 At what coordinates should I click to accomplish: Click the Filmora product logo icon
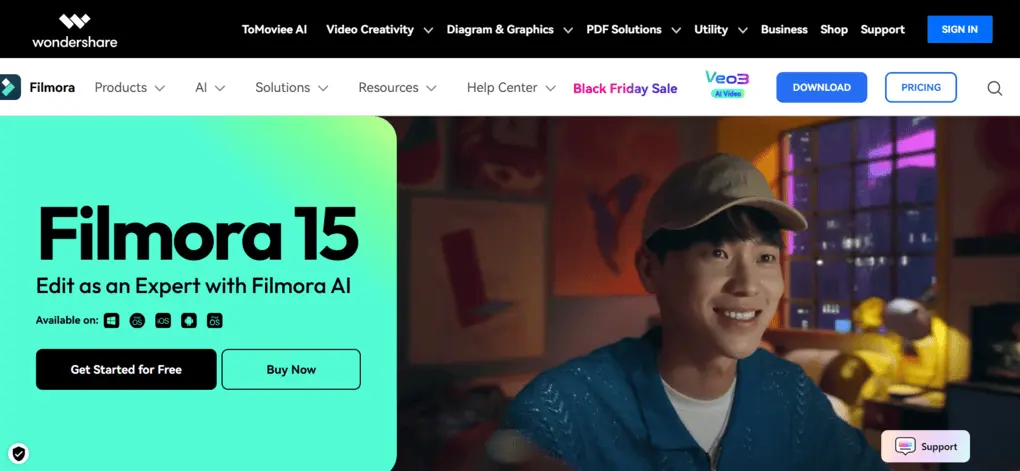[10, 87]
